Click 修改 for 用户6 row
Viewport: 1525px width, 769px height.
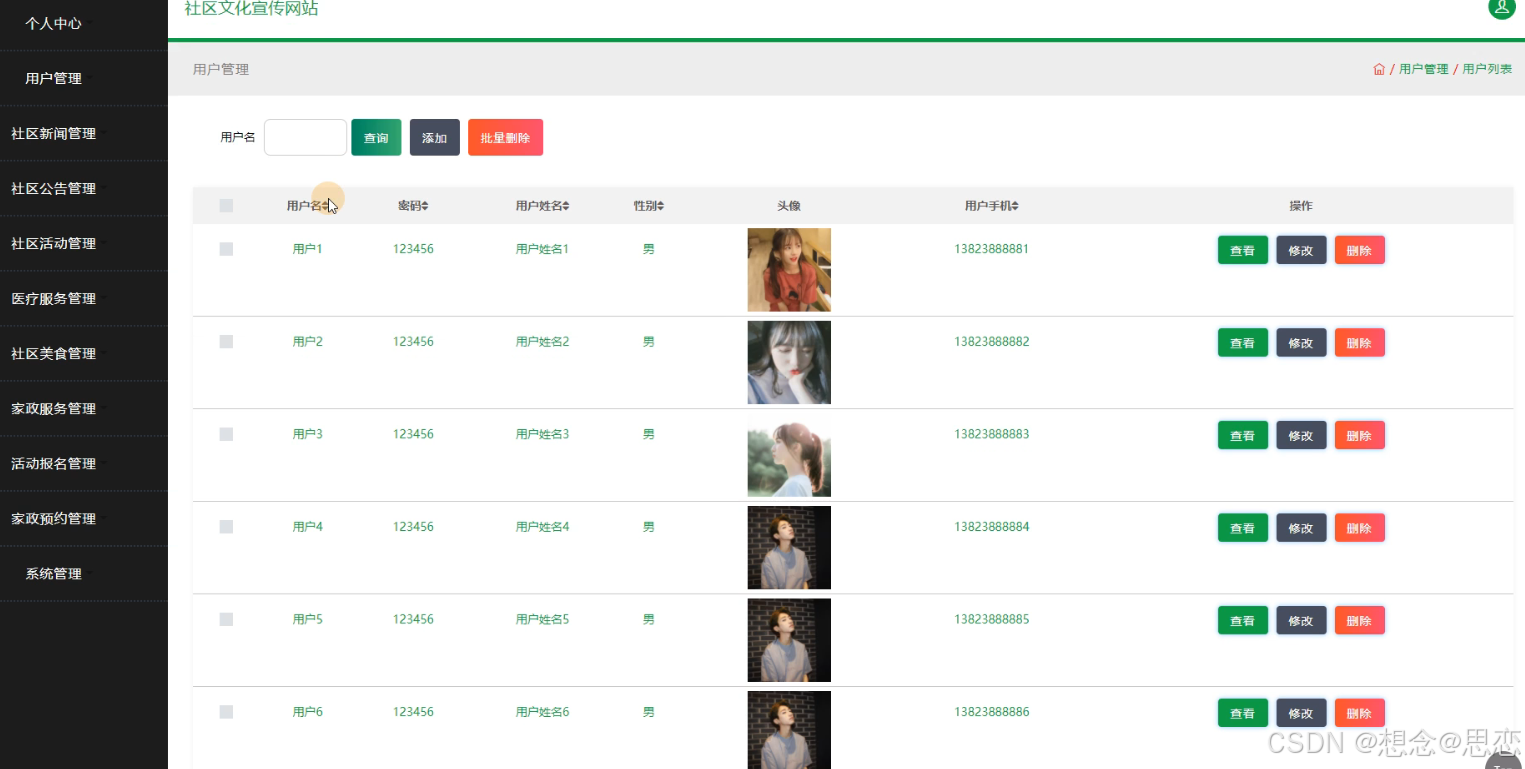point(1301,713)
